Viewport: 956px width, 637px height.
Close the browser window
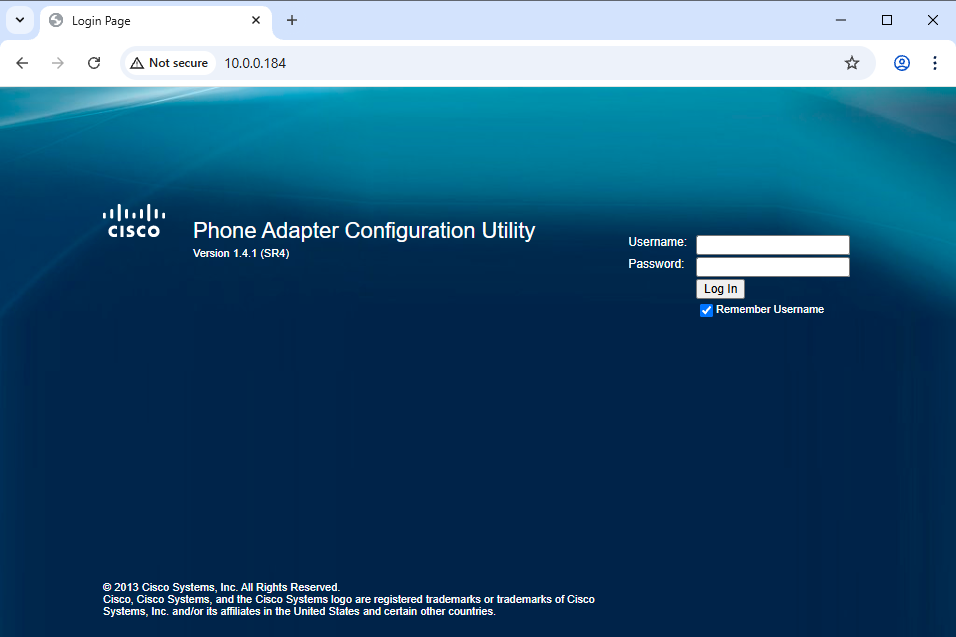pos(933,20)
